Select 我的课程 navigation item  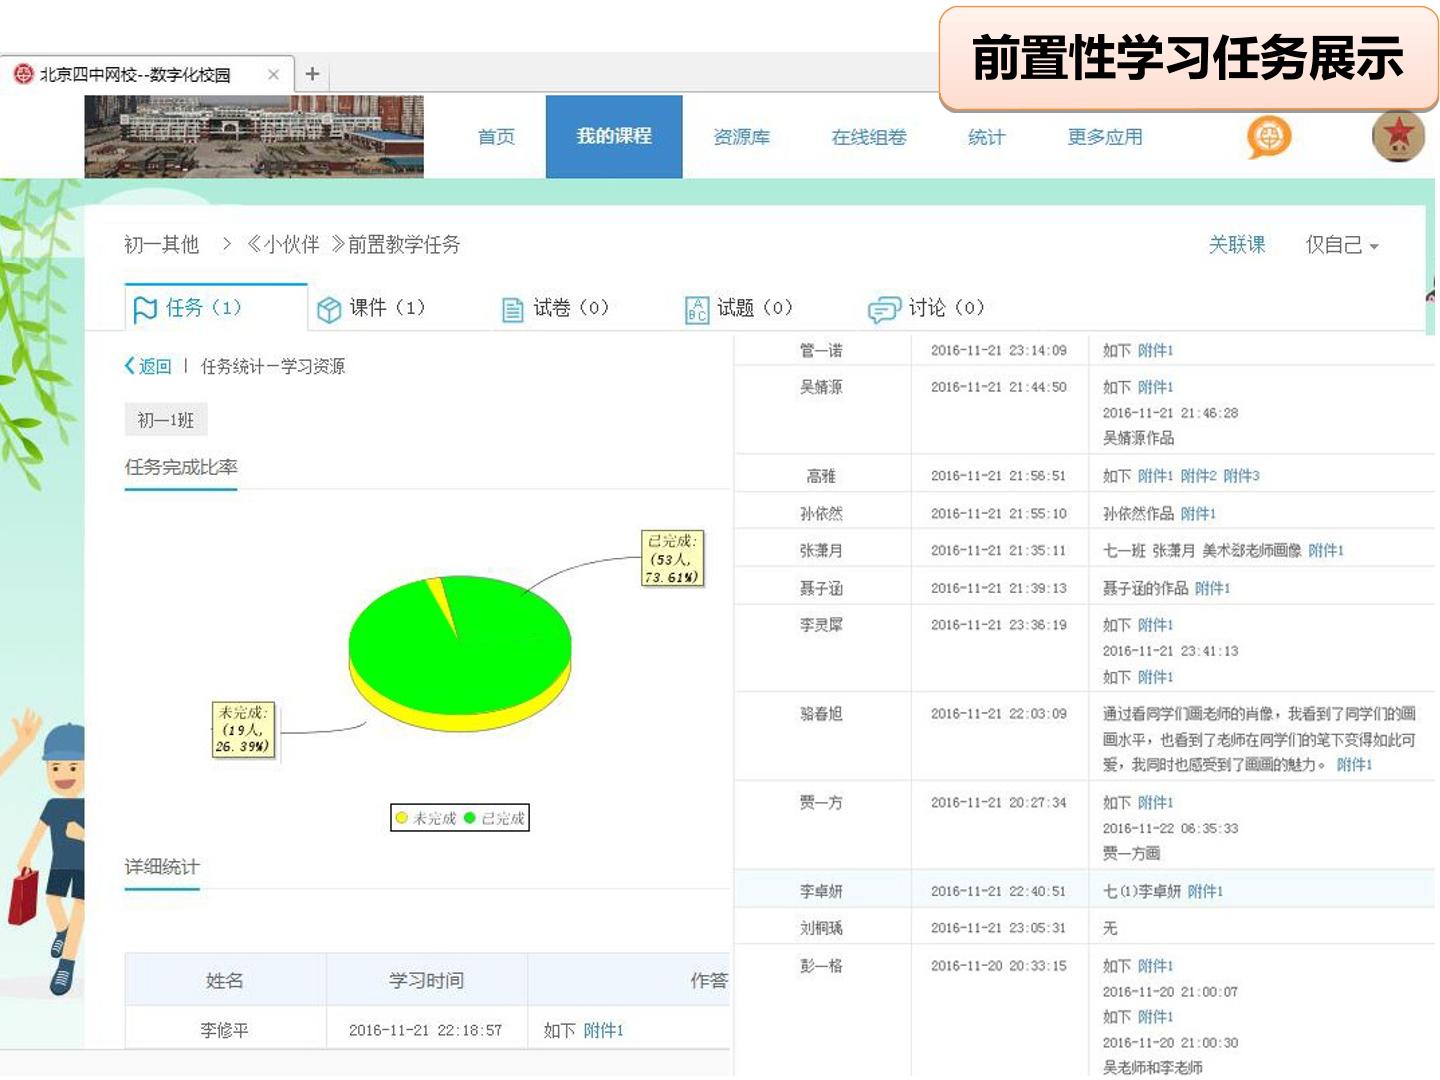pyautogui.click(x=614, y=137)
